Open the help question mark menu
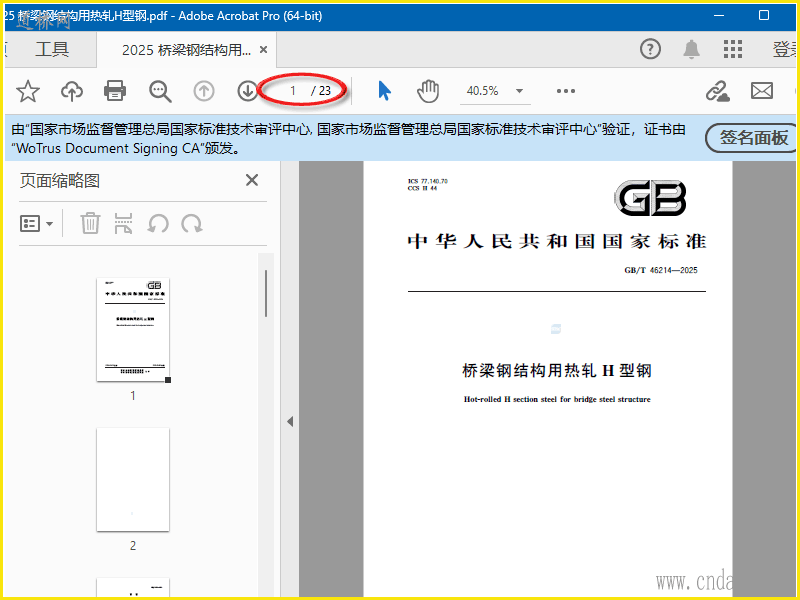 click(650, 49)
